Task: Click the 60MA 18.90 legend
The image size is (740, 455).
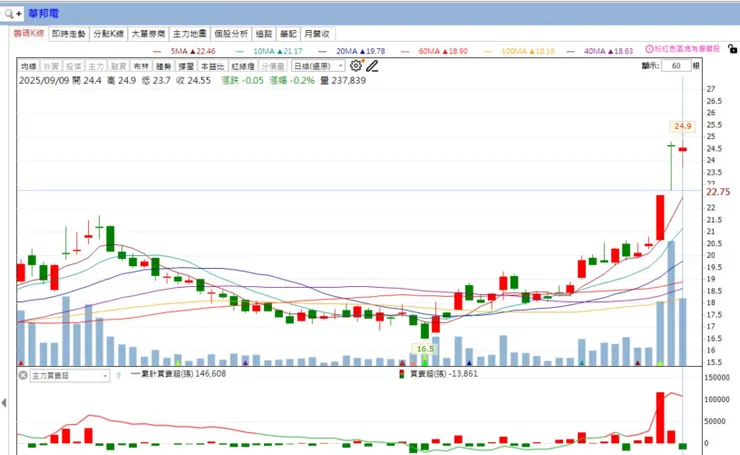Action: [434, 51]
